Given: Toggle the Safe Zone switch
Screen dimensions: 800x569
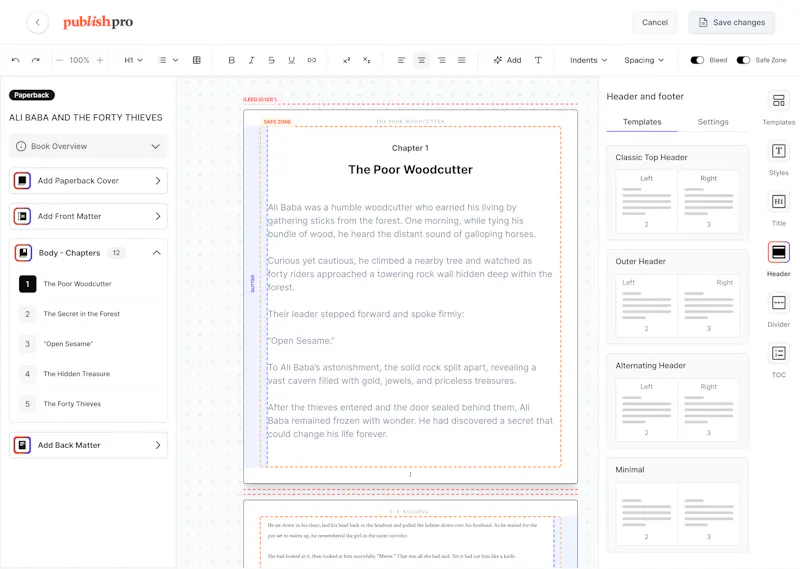Looking at the screenshot, I should (743, 60).
